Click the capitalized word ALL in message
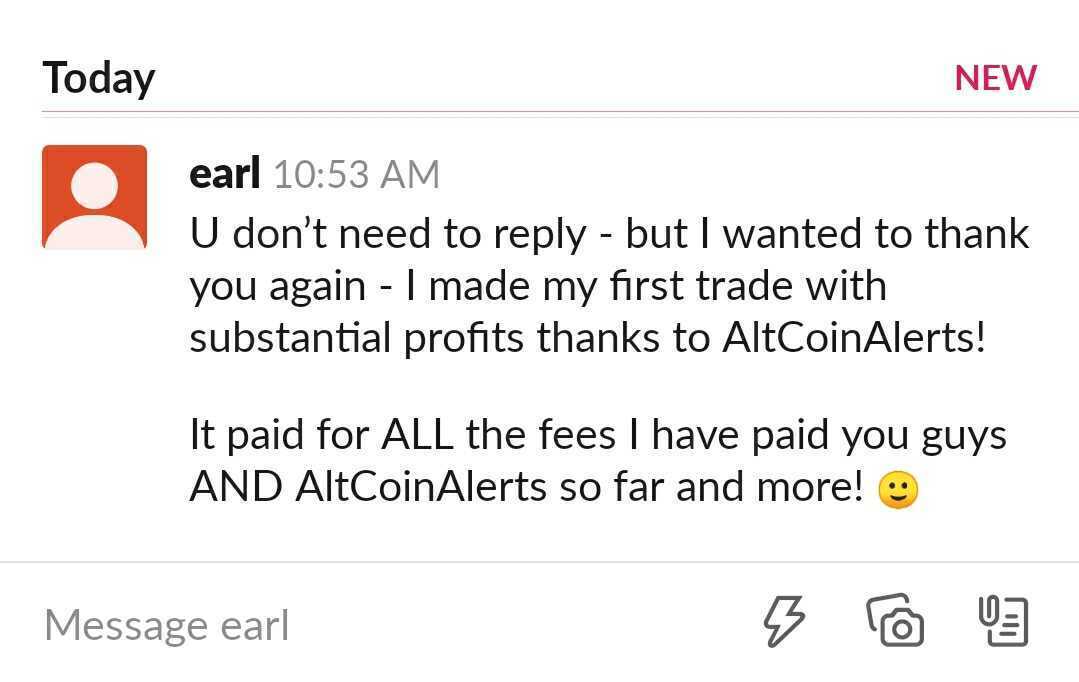 [417, 435]
